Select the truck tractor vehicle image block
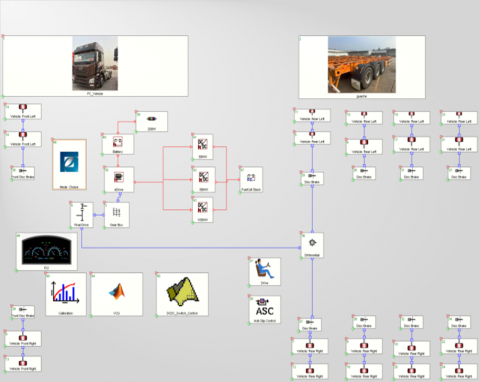 coord(95,66)
